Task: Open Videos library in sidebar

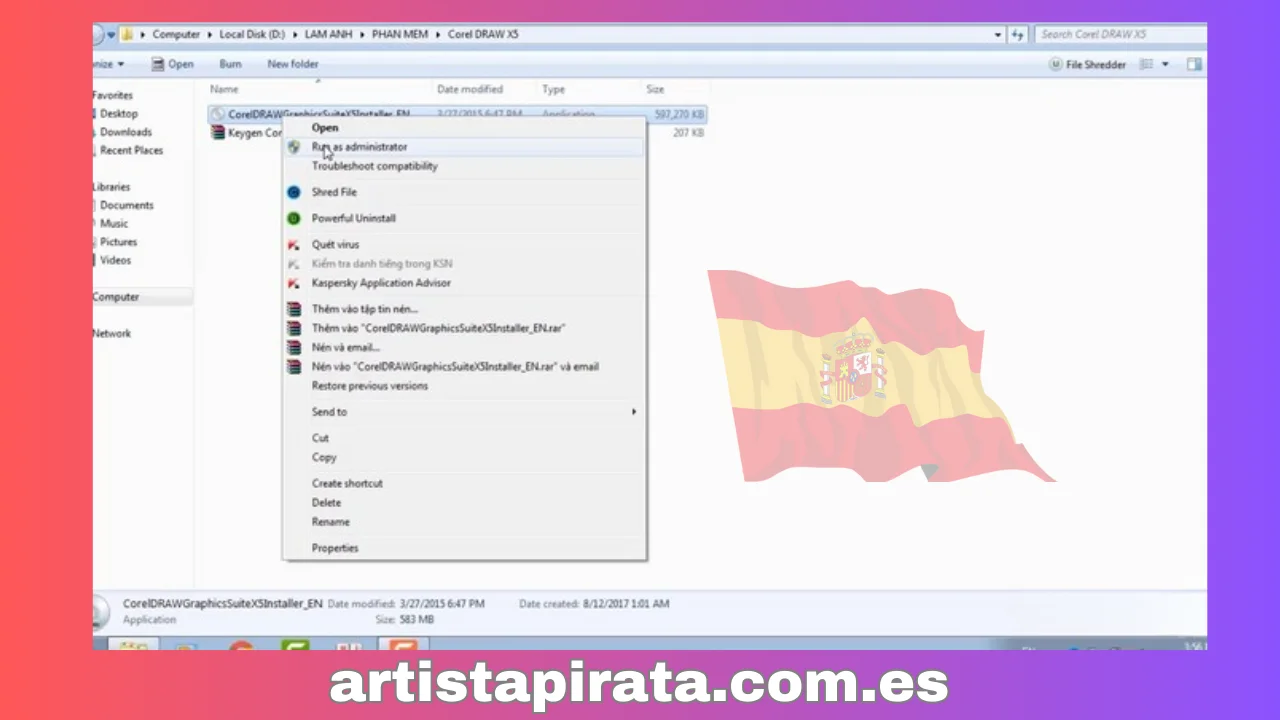Action: coord(115,260)
